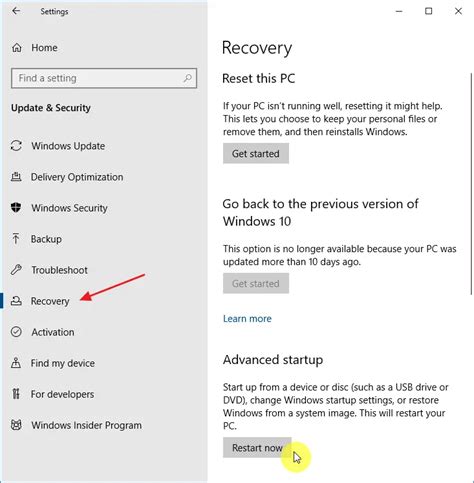Click 'Go back to the previous version' heading
Viewport: 474px width, 483px height.
point(320,212)
